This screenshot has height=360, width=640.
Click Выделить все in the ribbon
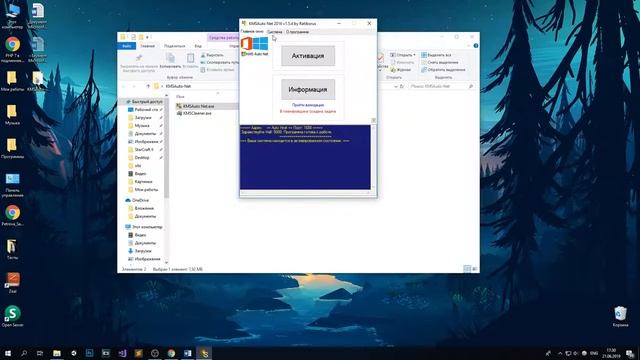click(x=436, y=55)
